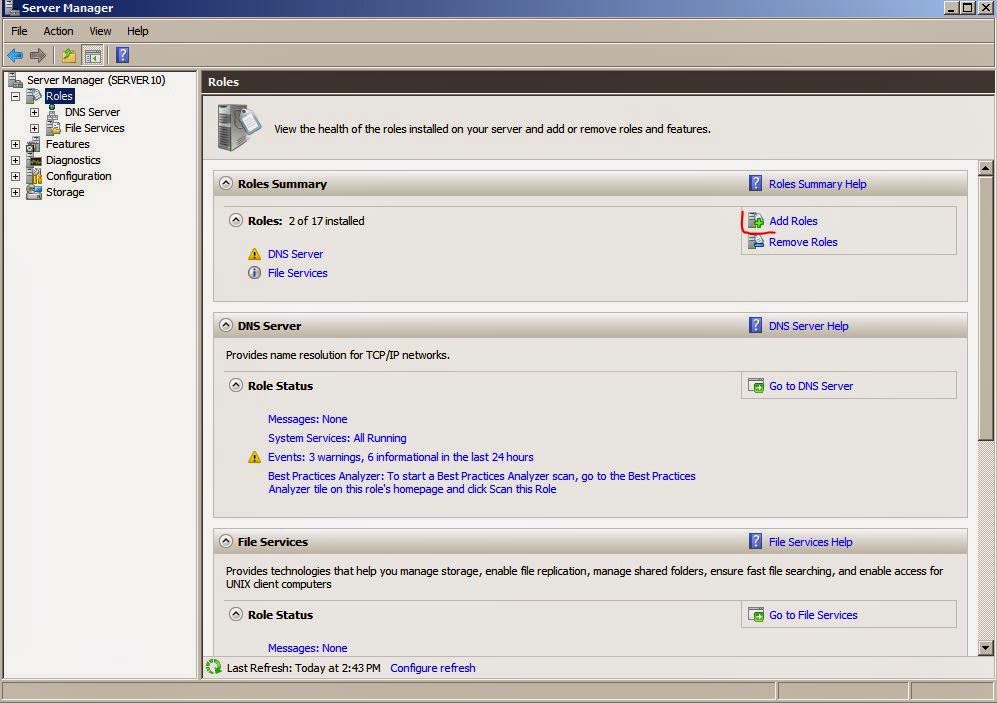Click the File Services tree node icon
997x703 pixels.
(53, 128)
